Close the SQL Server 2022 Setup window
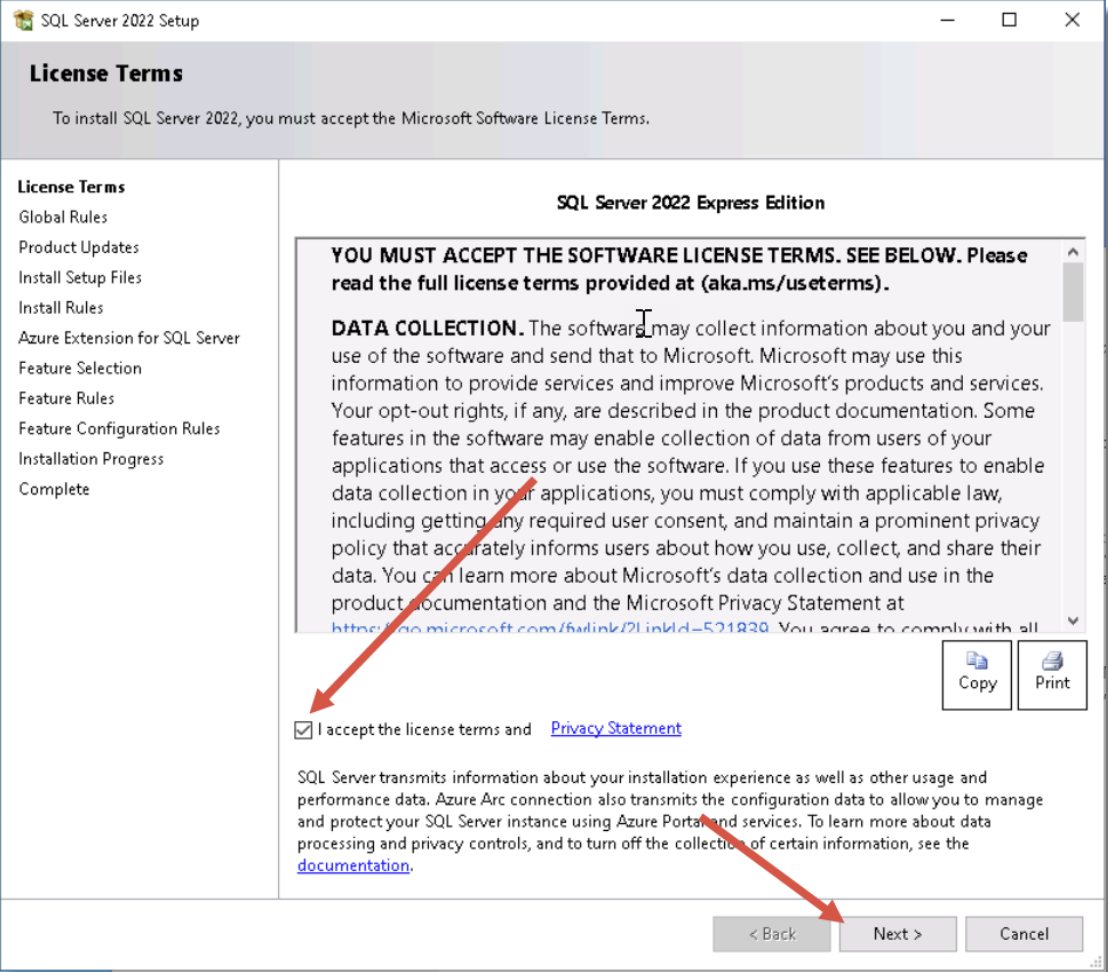This screenshot has width=1108, height=972. [x=1072, y=20]
